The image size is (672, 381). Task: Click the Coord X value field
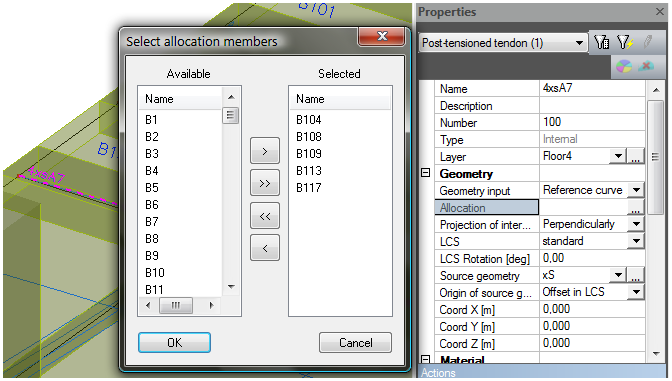click(x=592, y=309)
